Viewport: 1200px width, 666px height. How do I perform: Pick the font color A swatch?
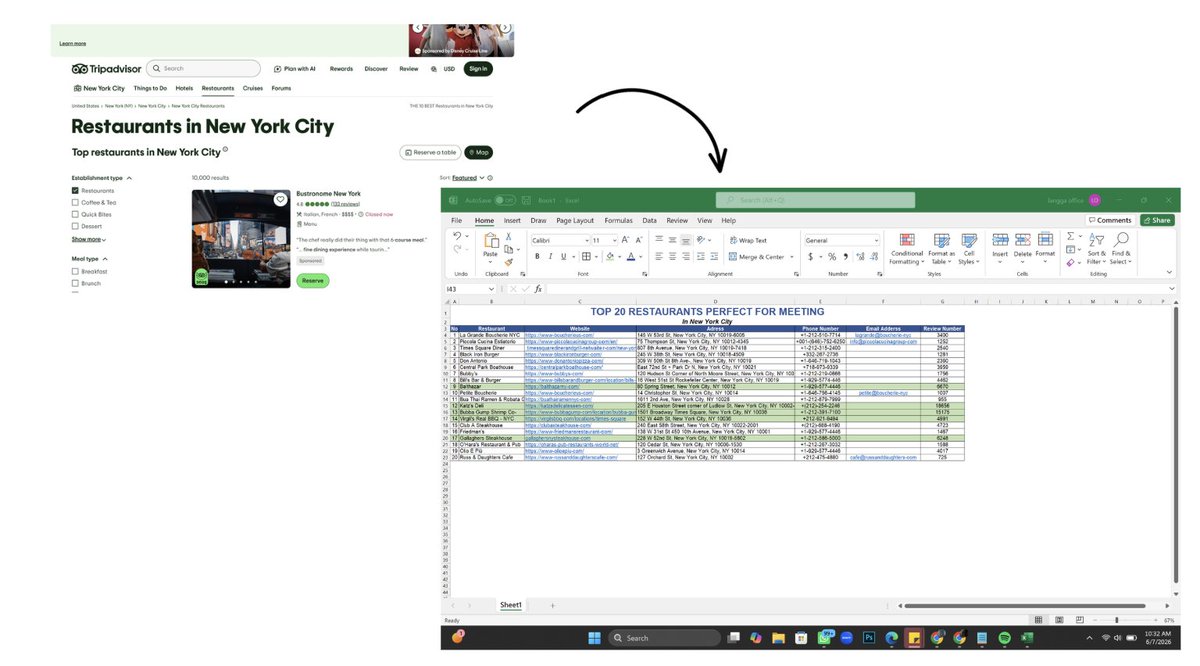pyautogui.click(x=631, y=257)
